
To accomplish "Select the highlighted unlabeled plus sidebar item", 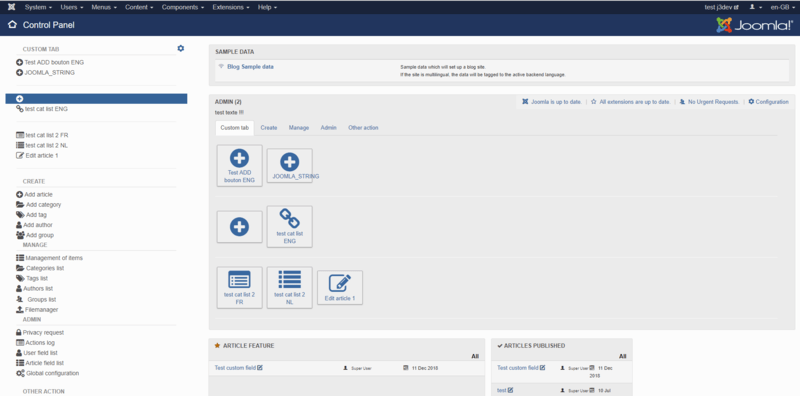I will coord(96,98).
